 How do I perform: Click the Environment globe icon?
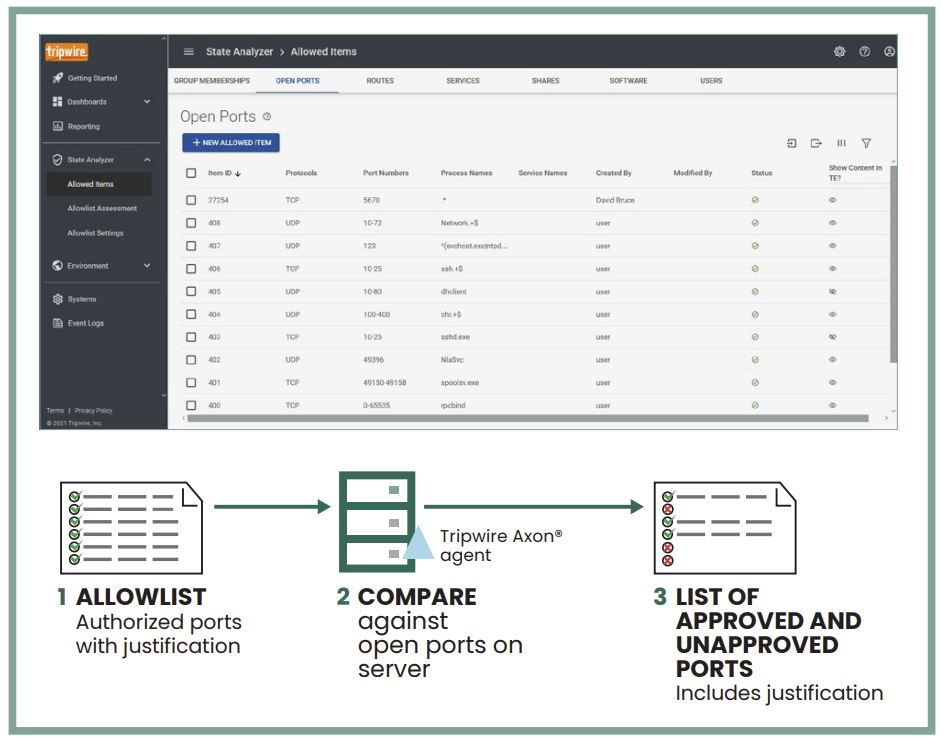tap(58, 266)
